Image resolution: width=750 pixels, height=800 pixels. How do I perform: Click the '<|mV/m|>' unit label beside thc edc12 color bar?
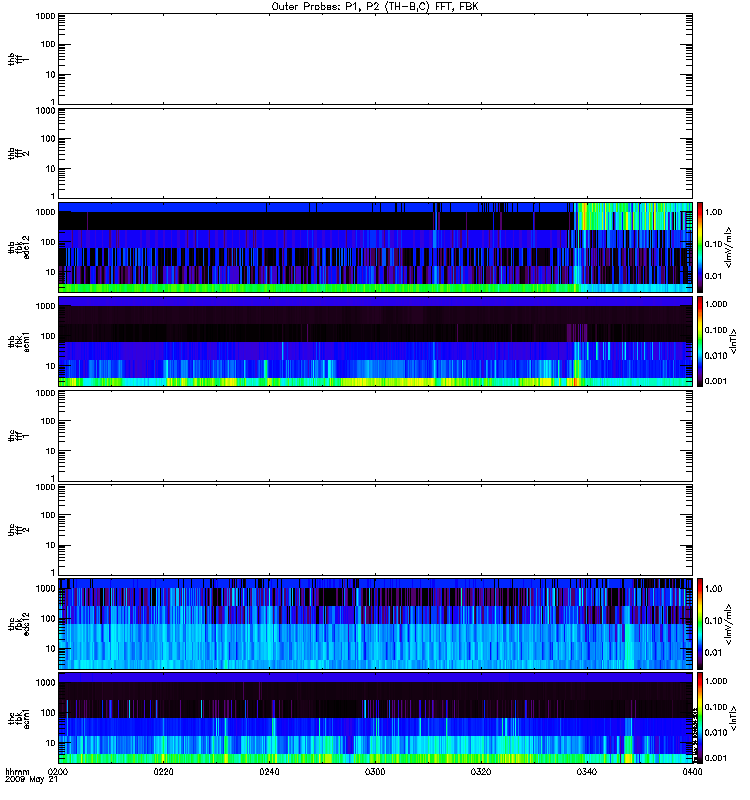729,624
